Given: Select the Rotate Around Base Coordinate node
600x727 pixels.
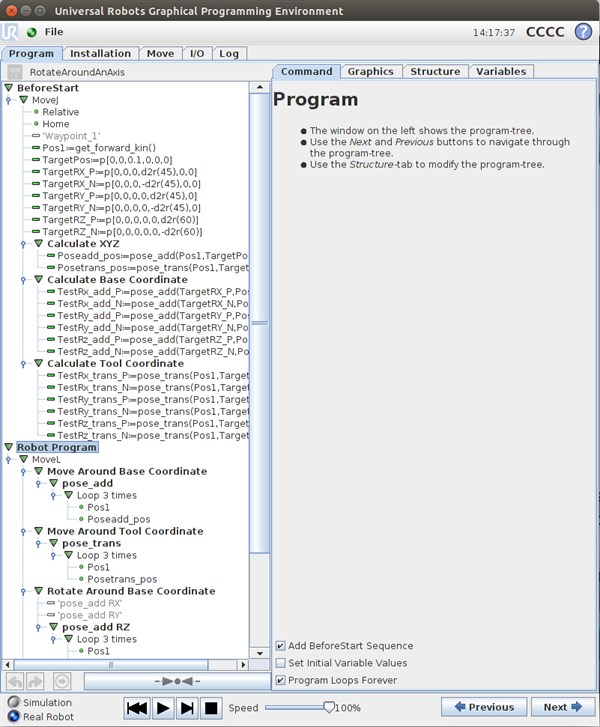Looking at the screenshot, I should point(131,591).
